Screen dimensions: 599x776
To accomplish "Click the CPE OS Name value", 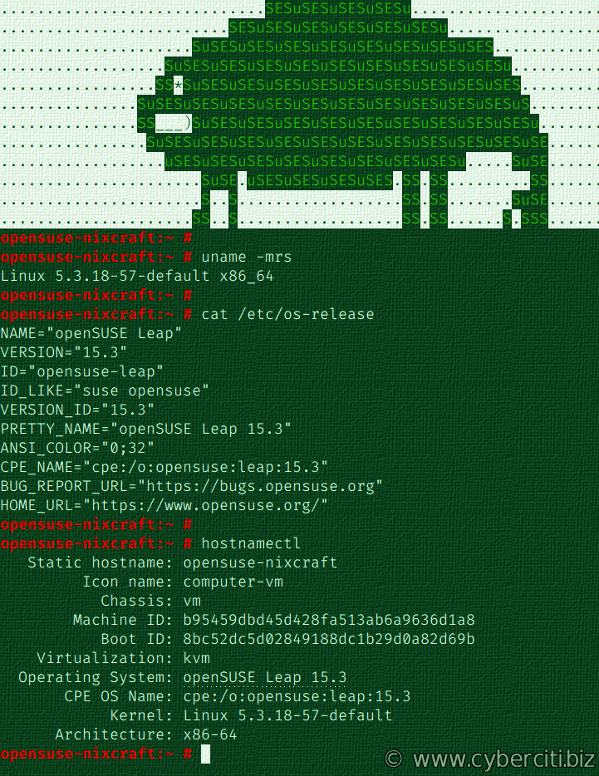I will 297,696.
